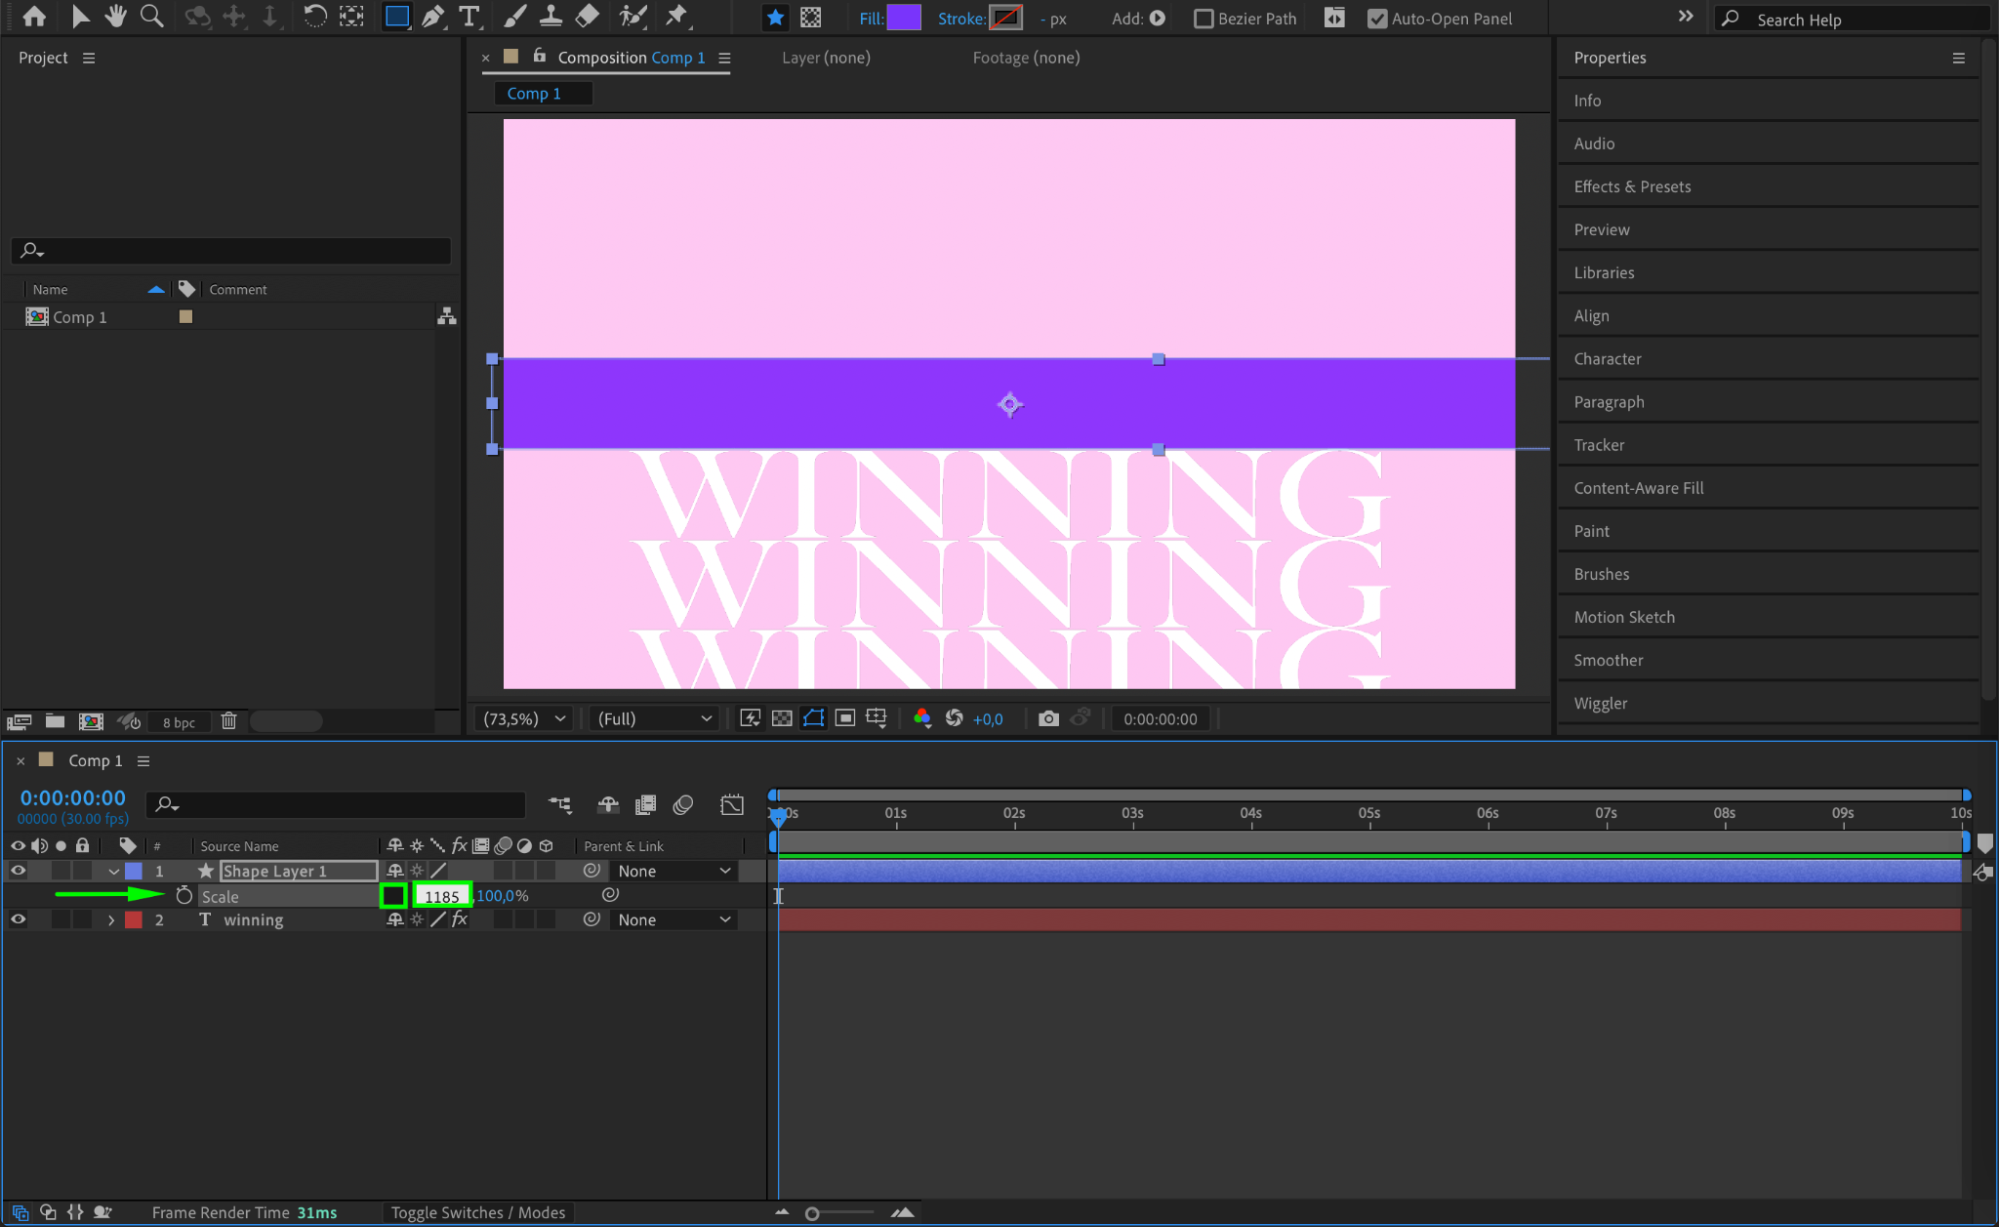The width and height of the screenshot is (1999, 1227).
Task: Open the Effects & Presets panel
Action: [x=1632, y=187]
